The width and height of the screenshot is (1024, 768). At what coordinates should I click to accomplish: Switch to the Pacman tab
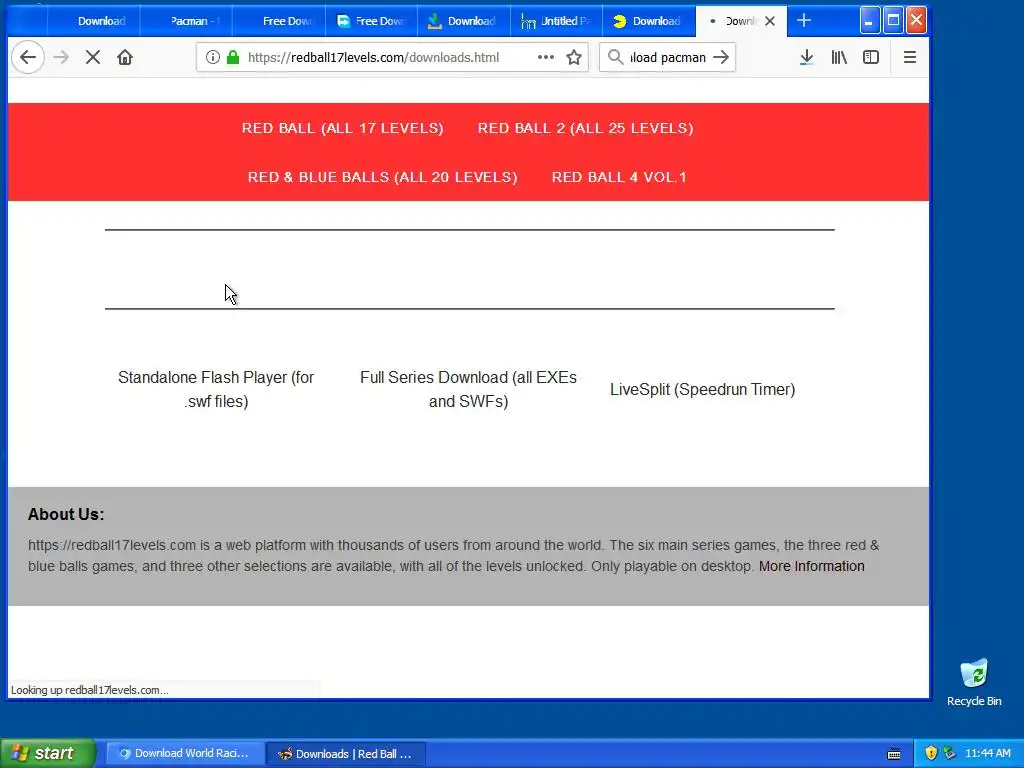187,21
